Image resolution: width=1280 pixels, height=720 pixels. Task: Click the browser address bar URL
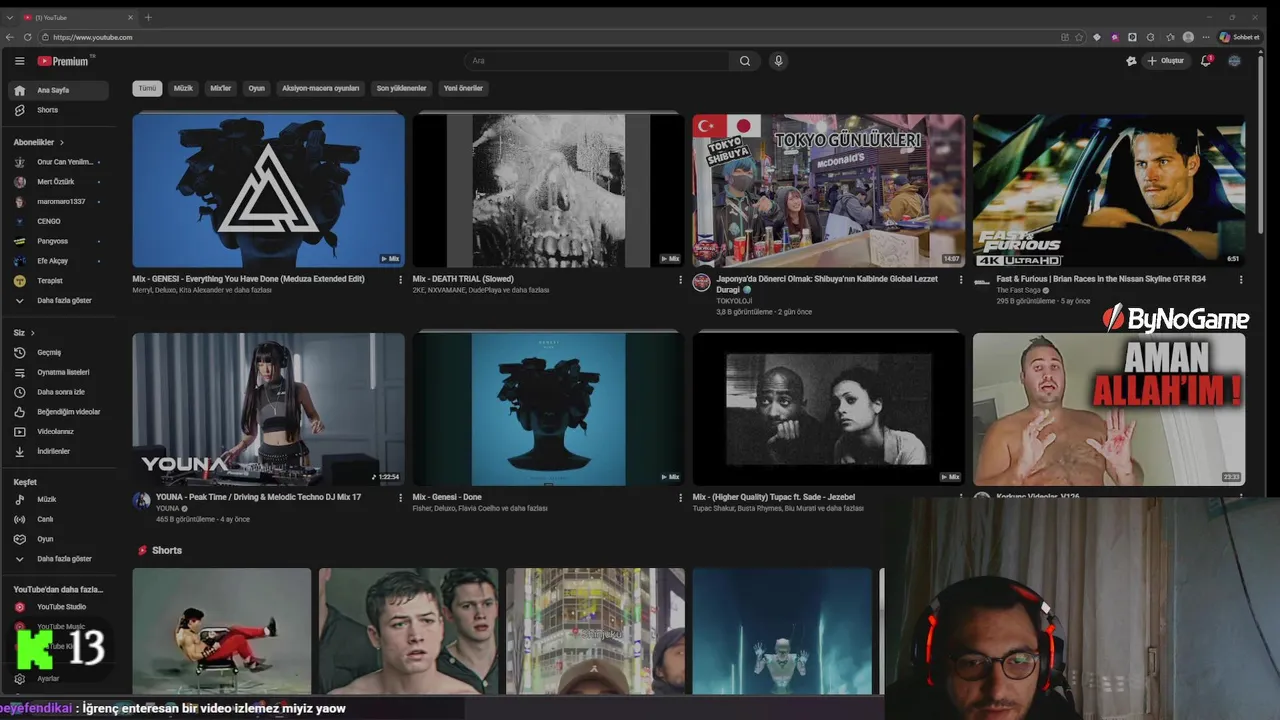tap(93, 37)
